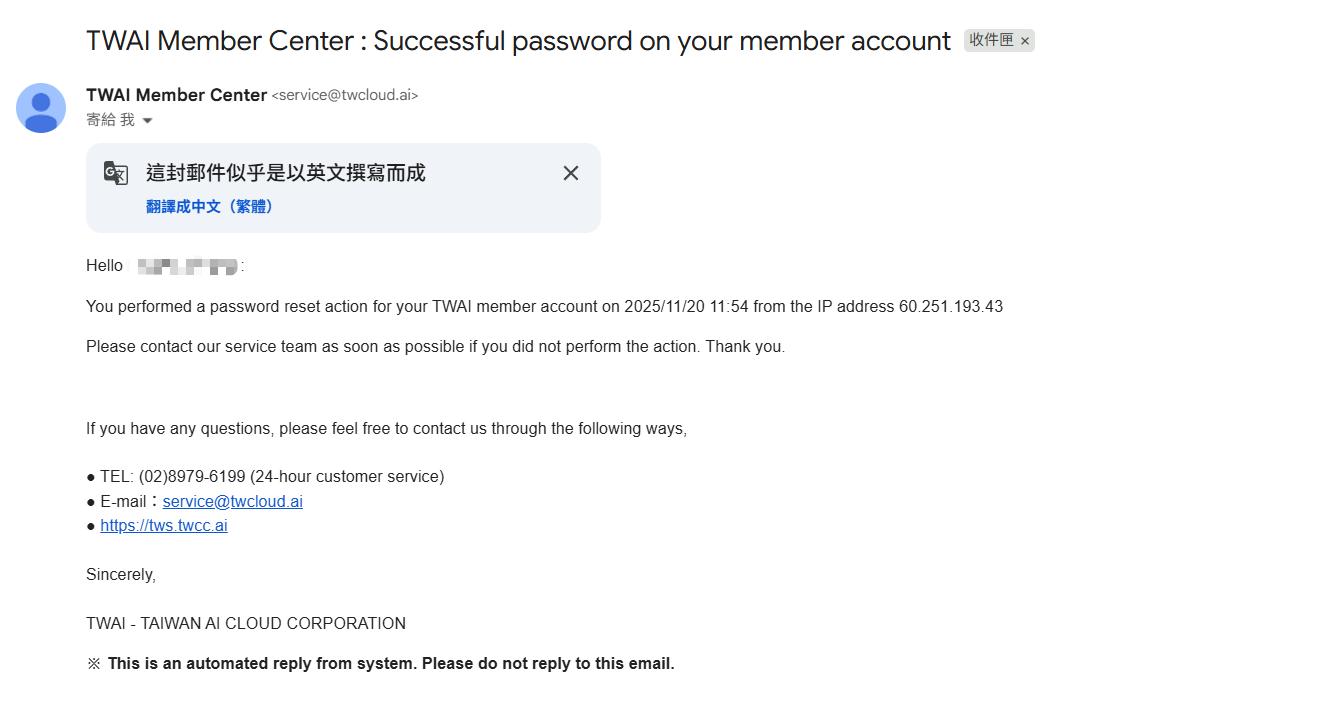The width and height of the screenshot is (1343, 712).
Task: Expand recipient details arrow next to 寄給 我
Action: click(148, 121)
